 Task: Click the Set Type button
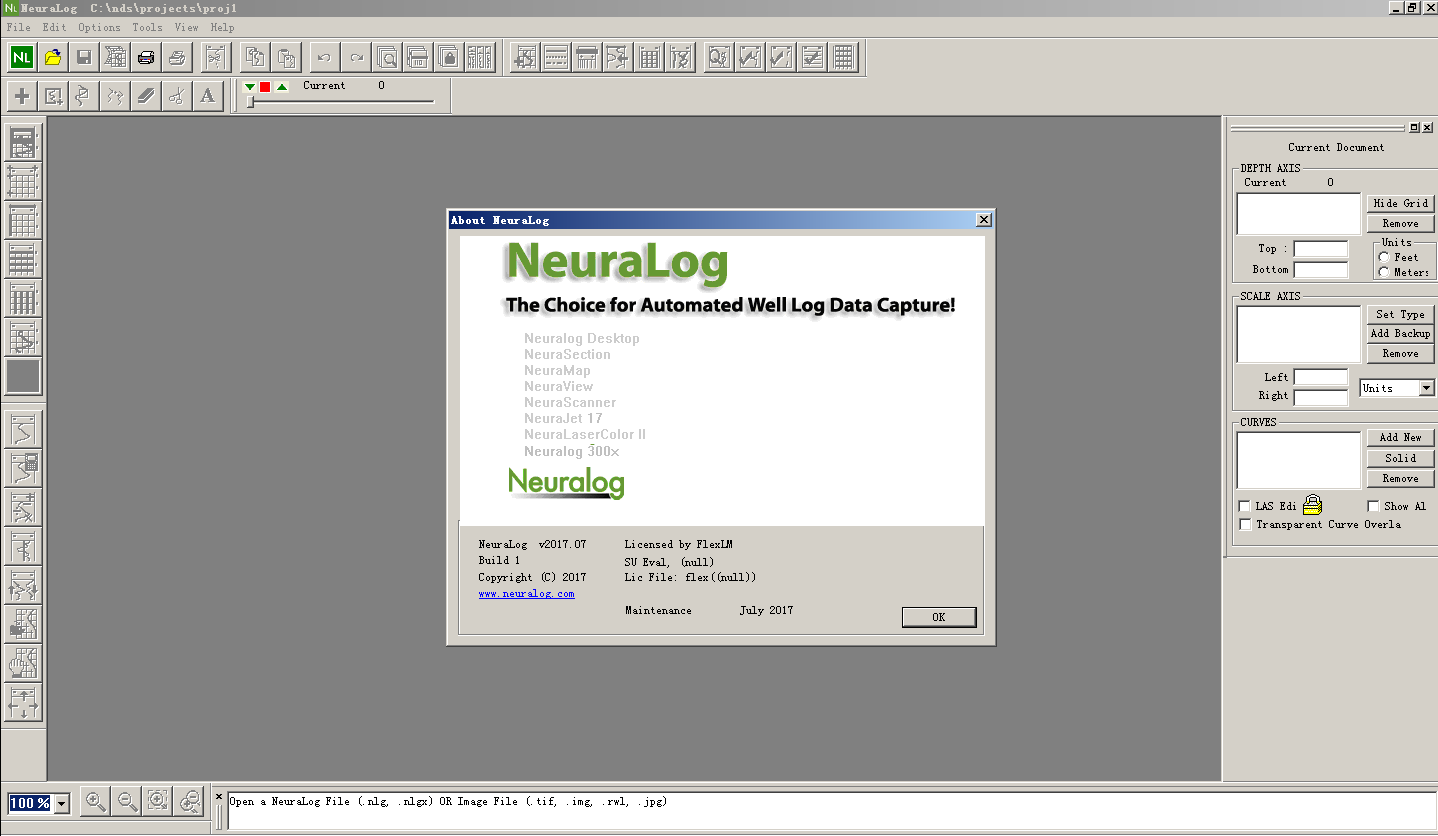(1400, 314)
